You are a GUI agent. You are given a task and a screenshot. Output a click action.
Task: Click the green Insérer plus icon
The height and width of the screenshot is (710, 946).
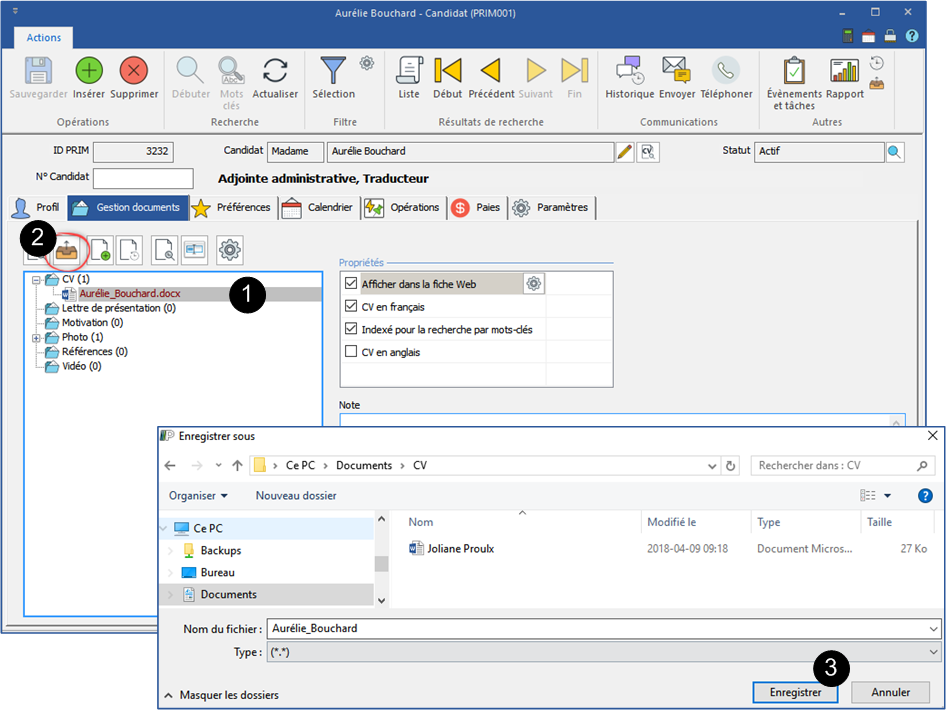tap(89, 71)
